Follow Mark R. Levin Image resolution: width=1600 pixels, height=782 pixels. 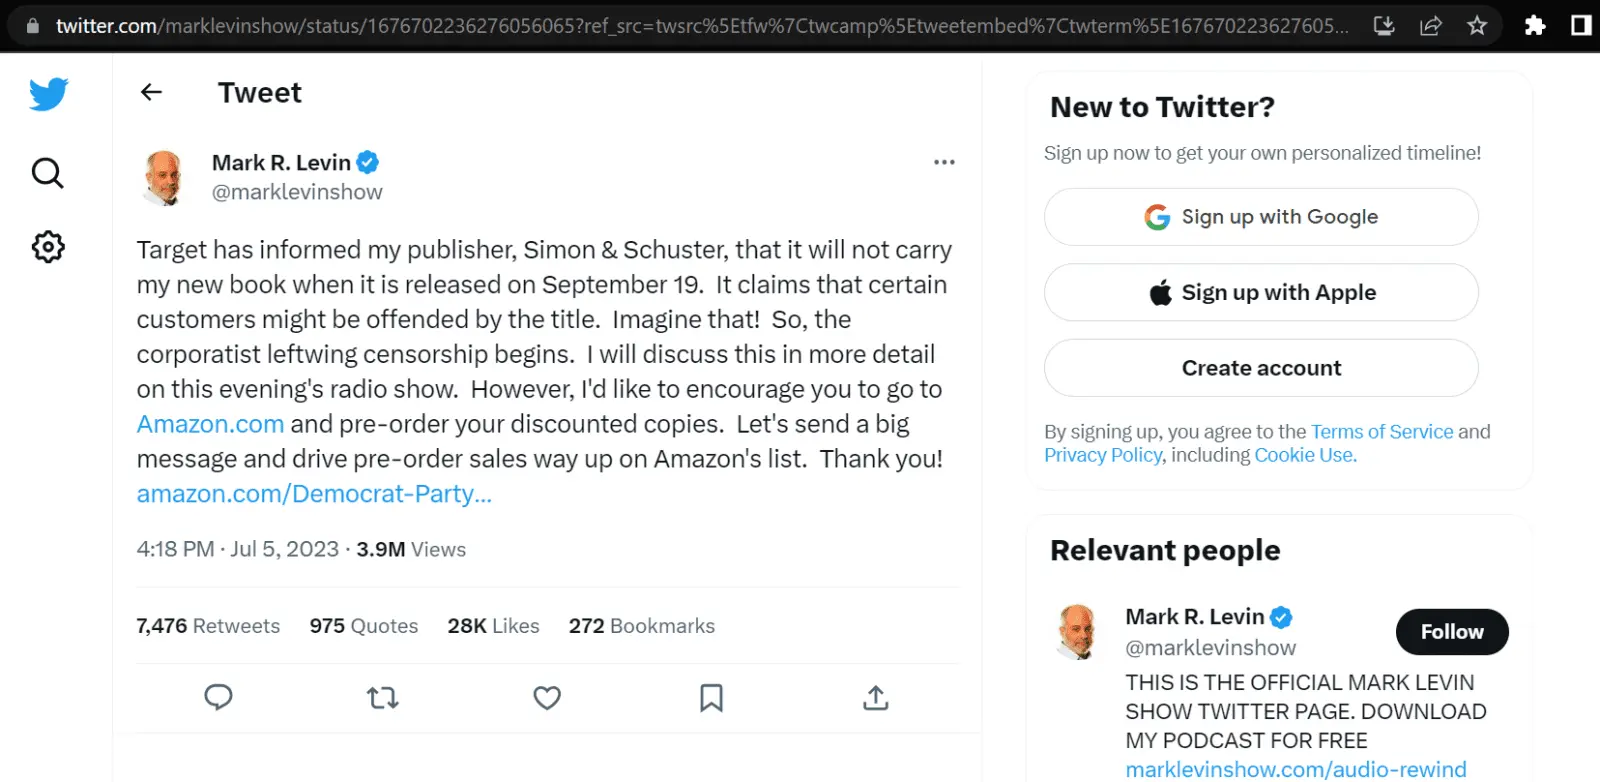(1451, 632)
